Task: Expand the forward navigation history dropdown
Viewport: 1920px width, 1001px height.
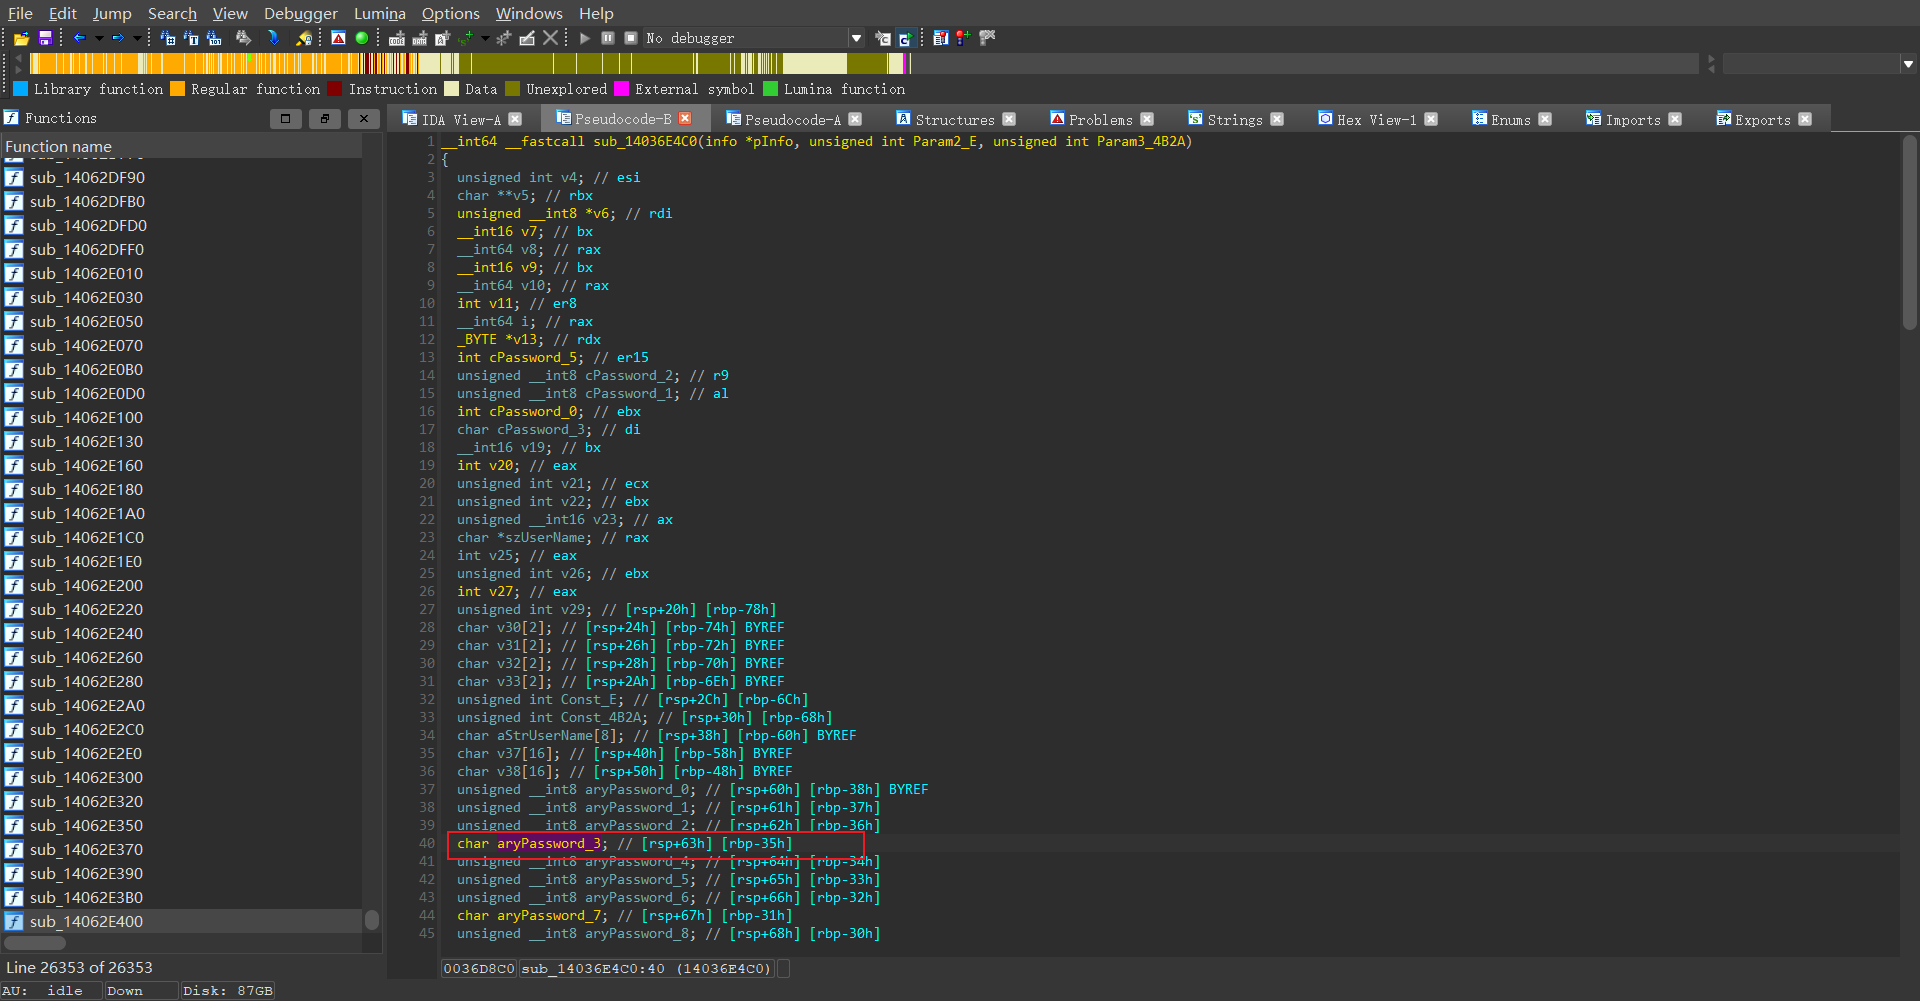Action: [137, 38]
